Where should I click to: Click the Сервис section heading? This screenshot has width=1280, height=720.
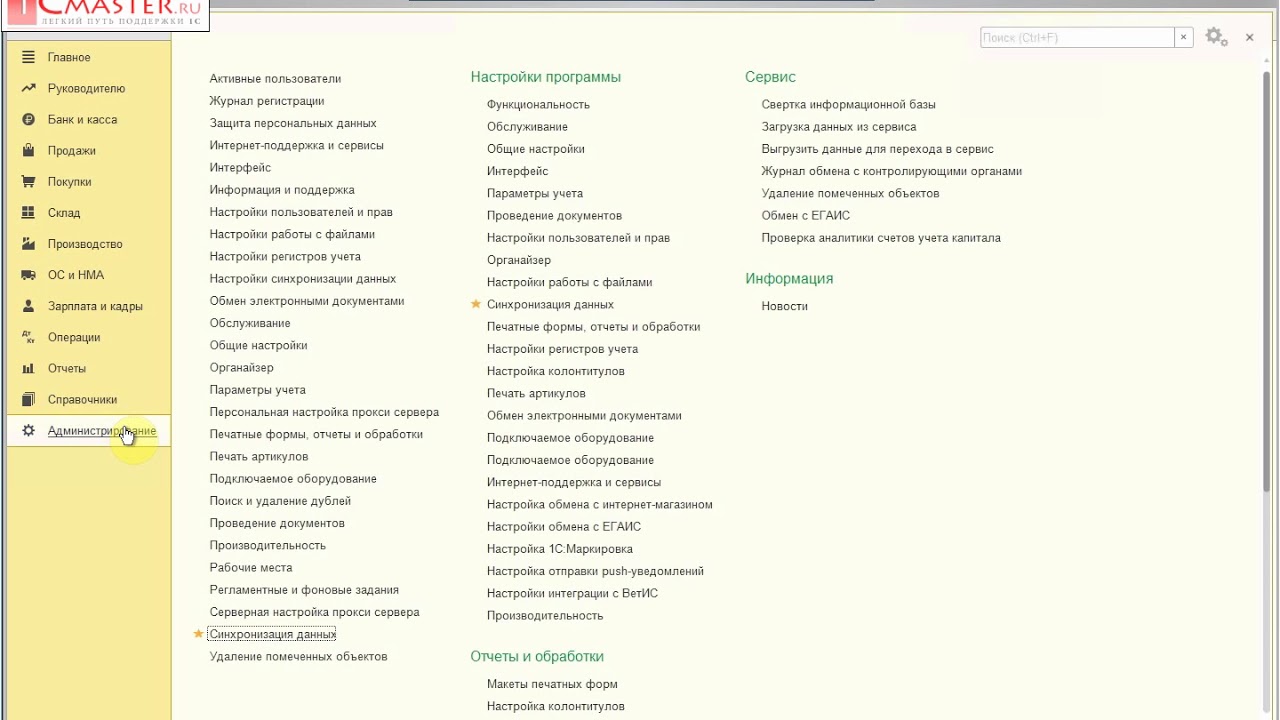[771, 77]
